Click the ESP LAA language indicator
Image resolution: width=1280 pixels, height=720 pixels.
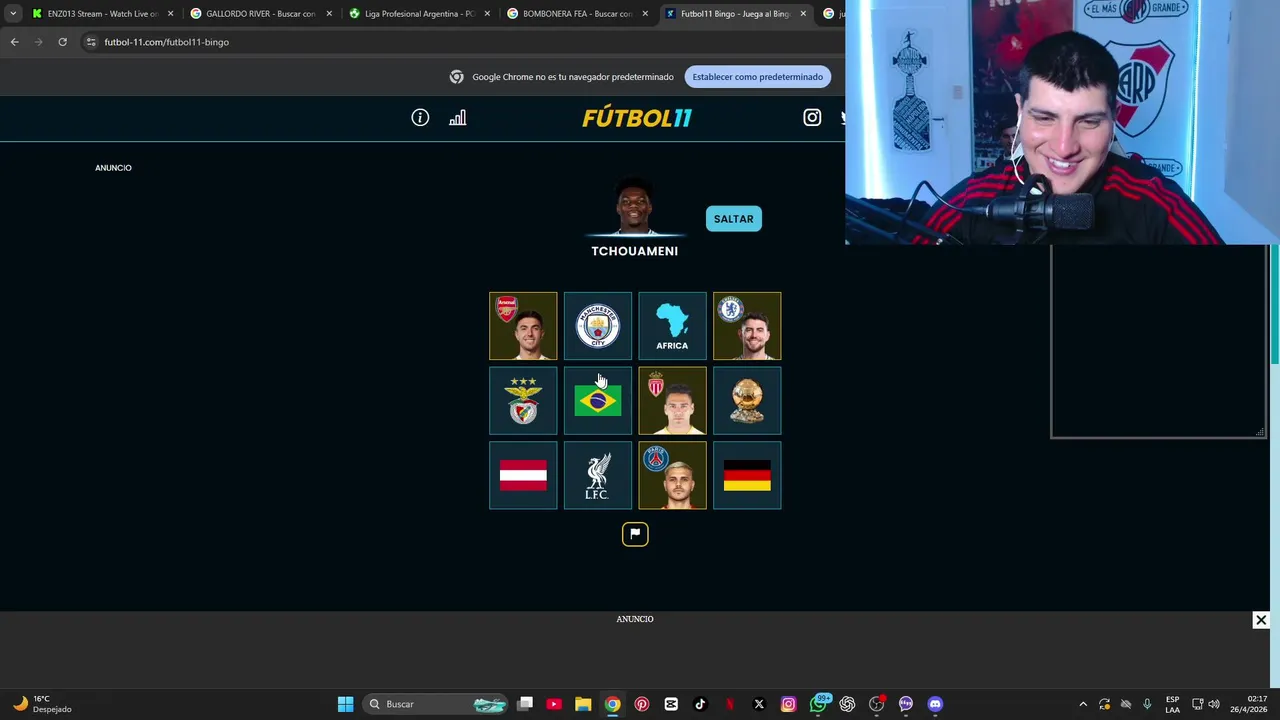[x=1172, y=704]
